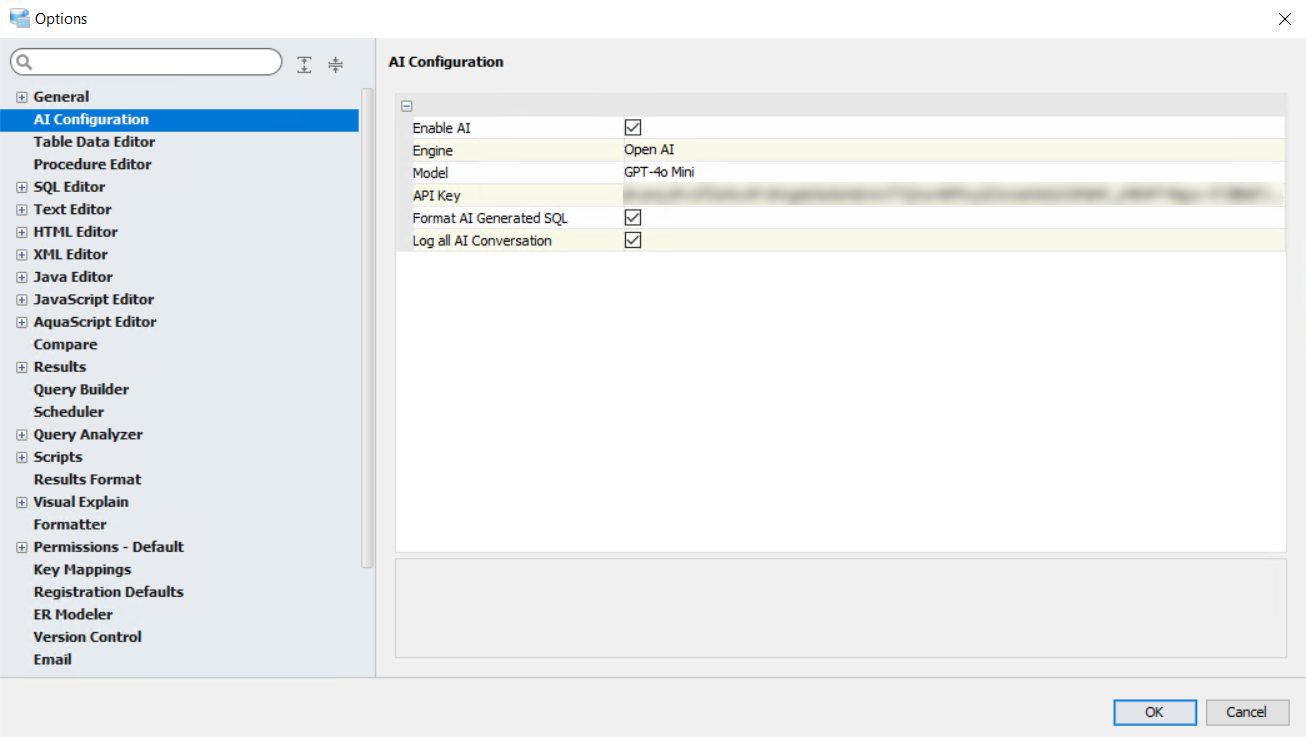Select the HTML Editor category label
This screenshot has width=1306, height=737.
click(75, 232)
